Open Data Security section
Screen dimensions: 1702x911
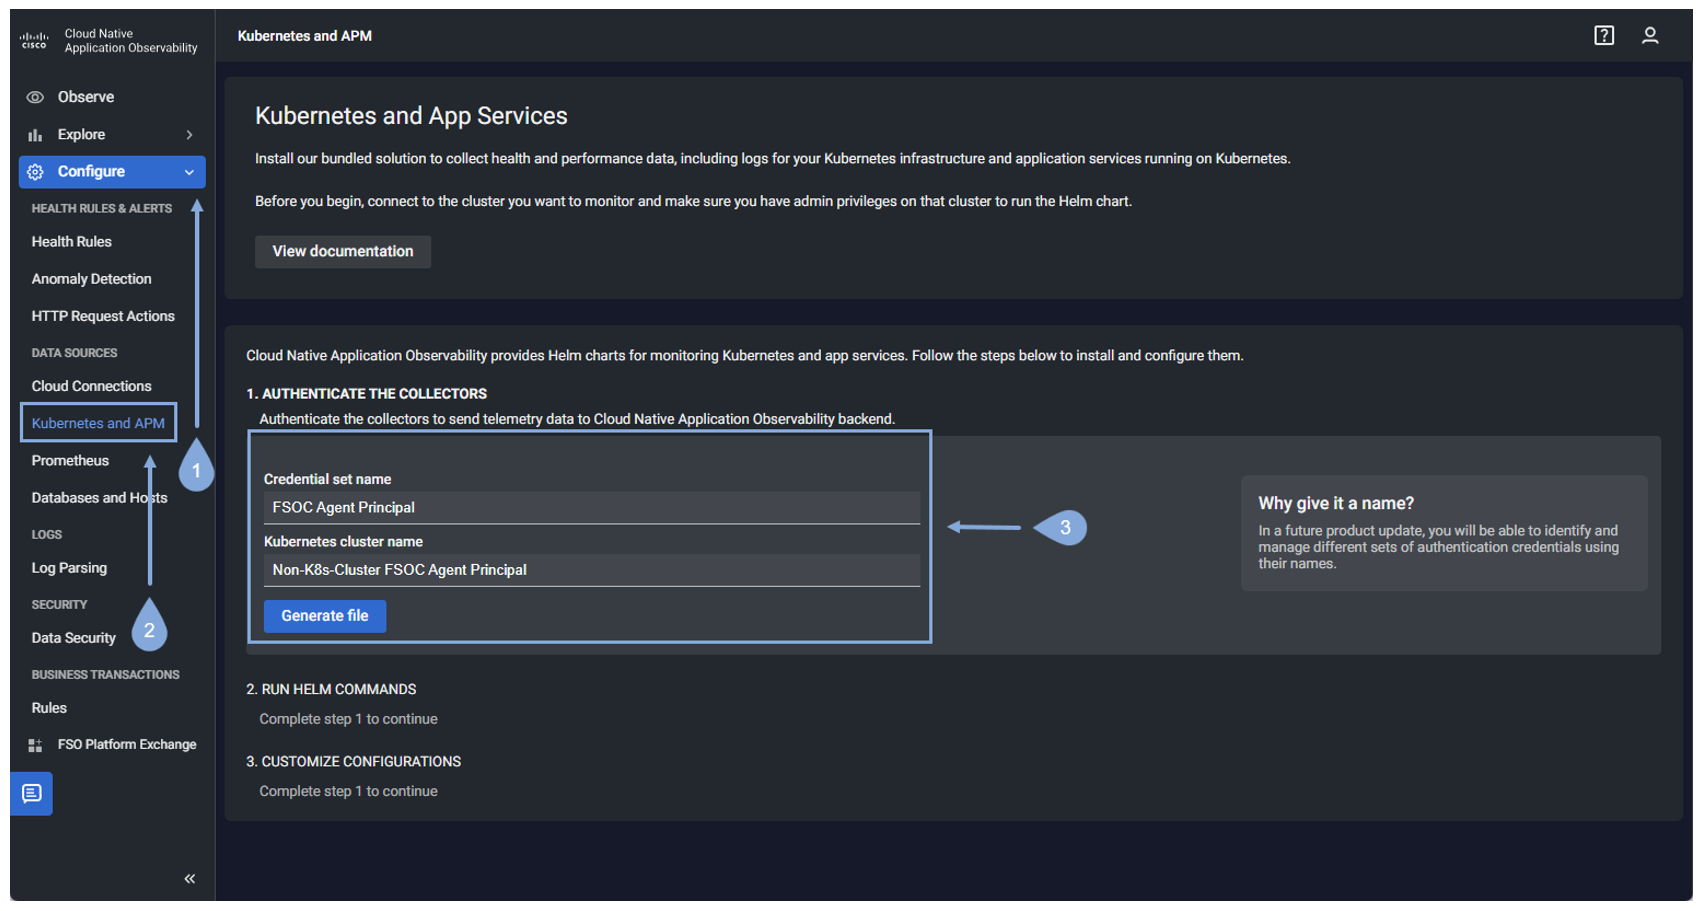[x=73, y=638]
